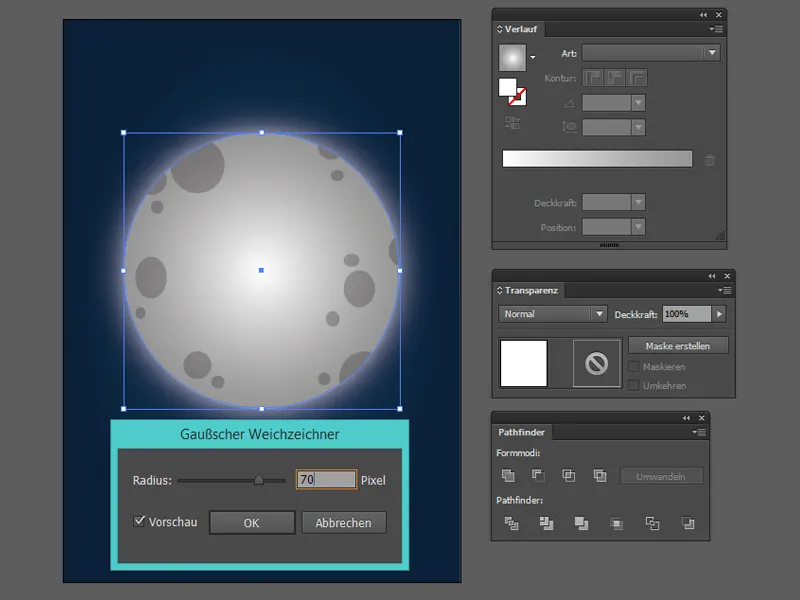Click the Minus Back pathfinder icon
The width and height of the screenshot is (800, 600).
[688, 523]
